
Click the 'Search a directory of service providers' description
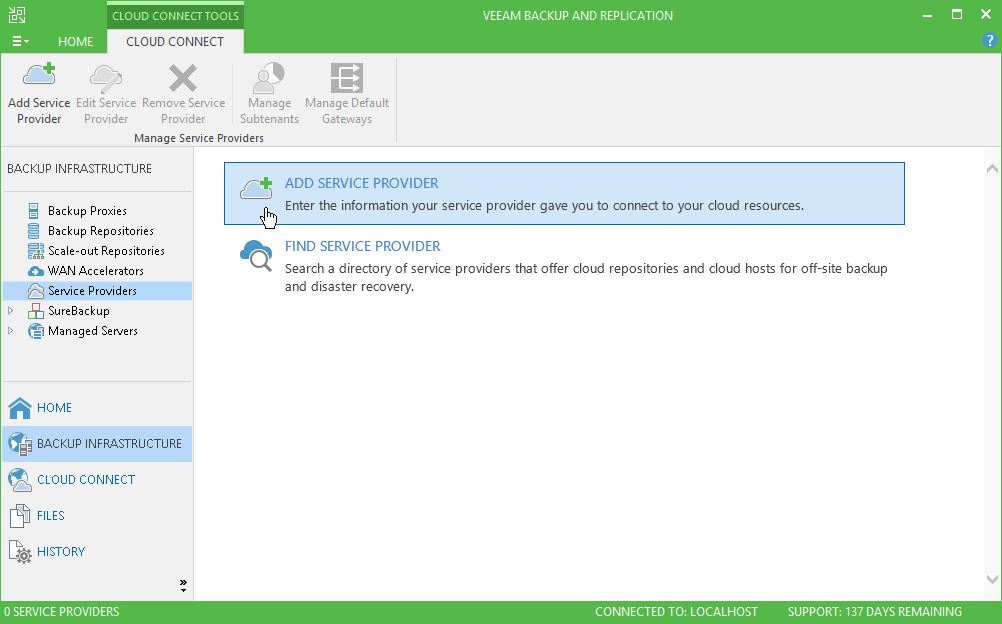click(586, 277)
